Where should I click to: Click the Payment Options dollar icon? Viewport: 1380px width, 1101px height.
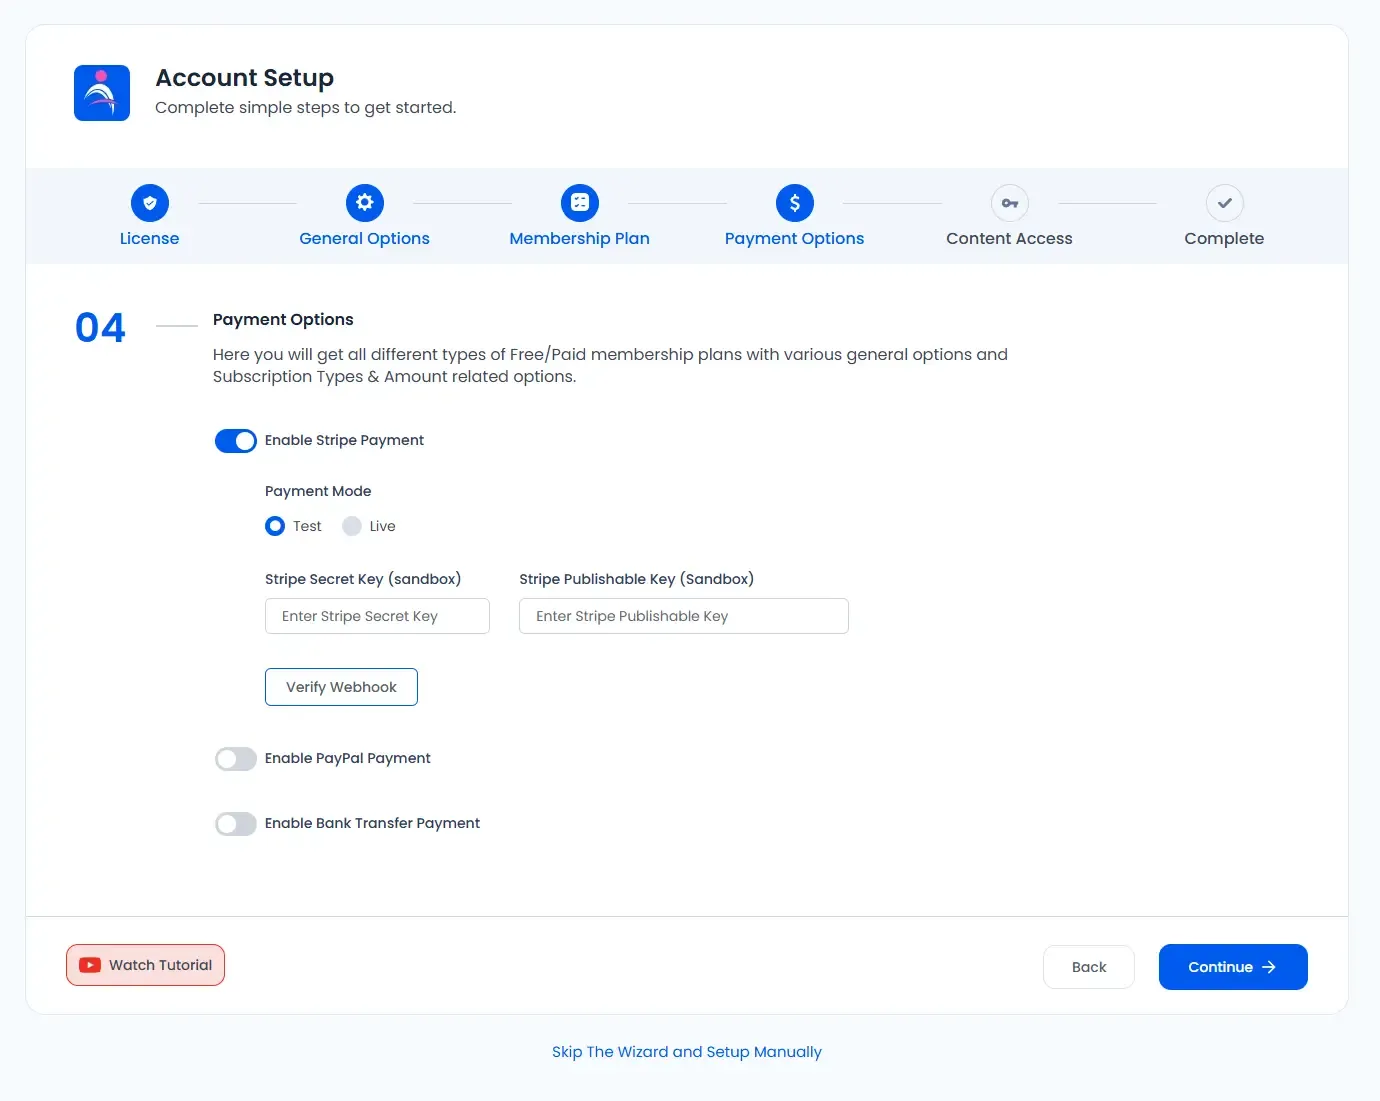794,202
